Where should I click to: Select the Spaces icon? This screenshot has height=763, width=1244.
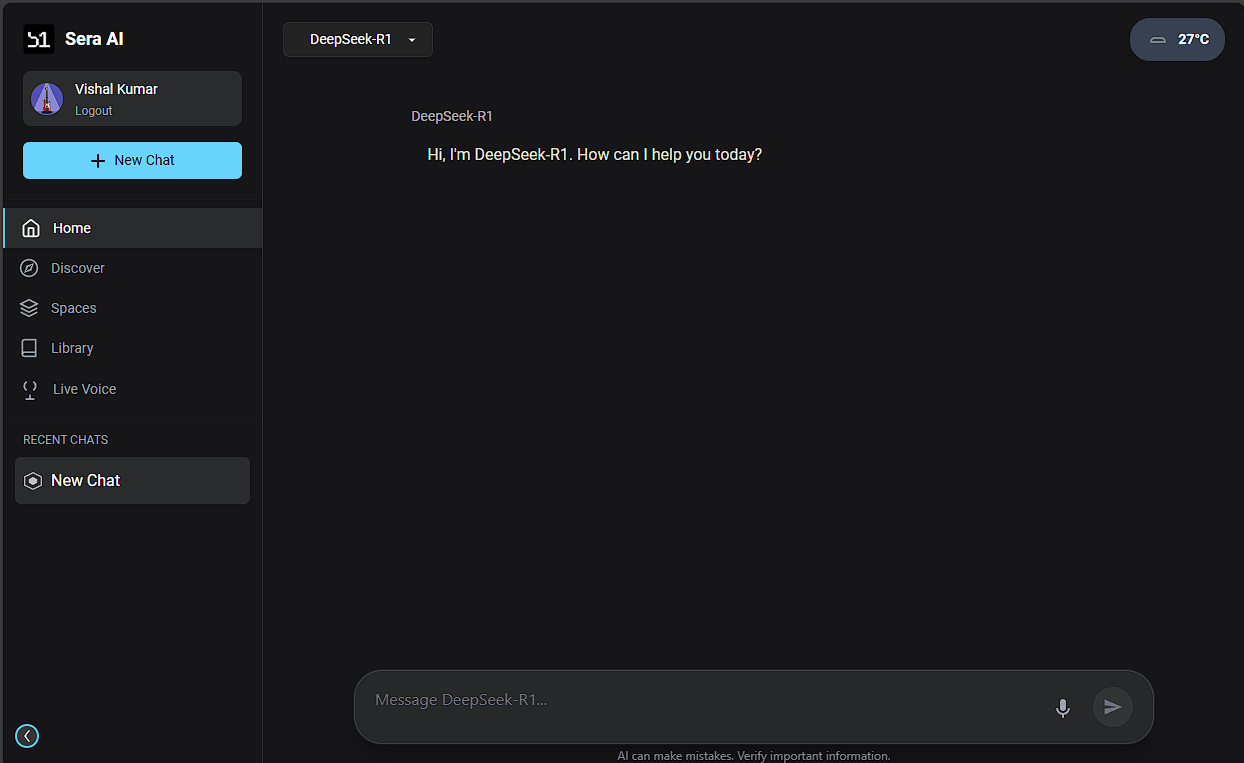point(28,308)
